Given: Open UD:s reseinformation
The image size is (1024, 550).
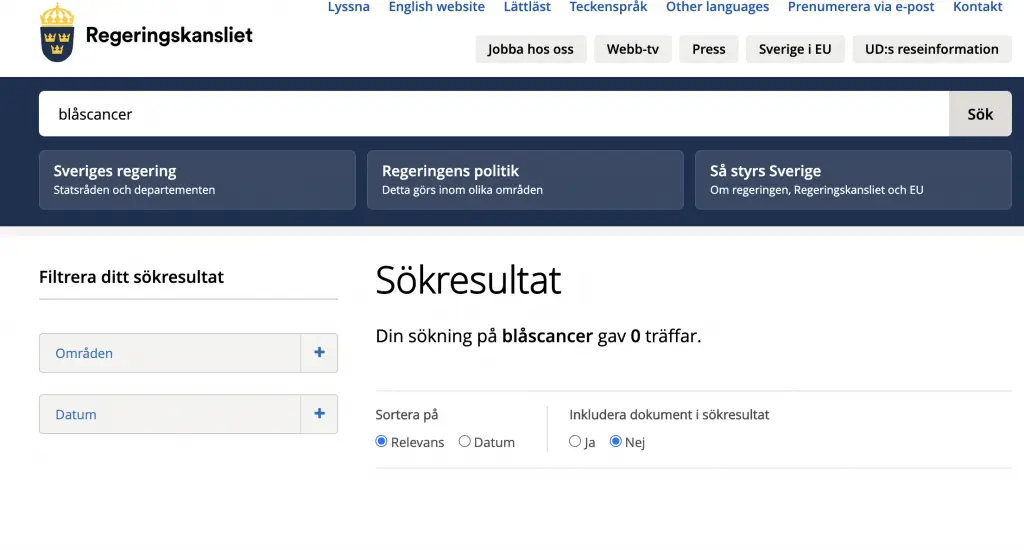Looking at the screenshot, I should click(931, 49).
